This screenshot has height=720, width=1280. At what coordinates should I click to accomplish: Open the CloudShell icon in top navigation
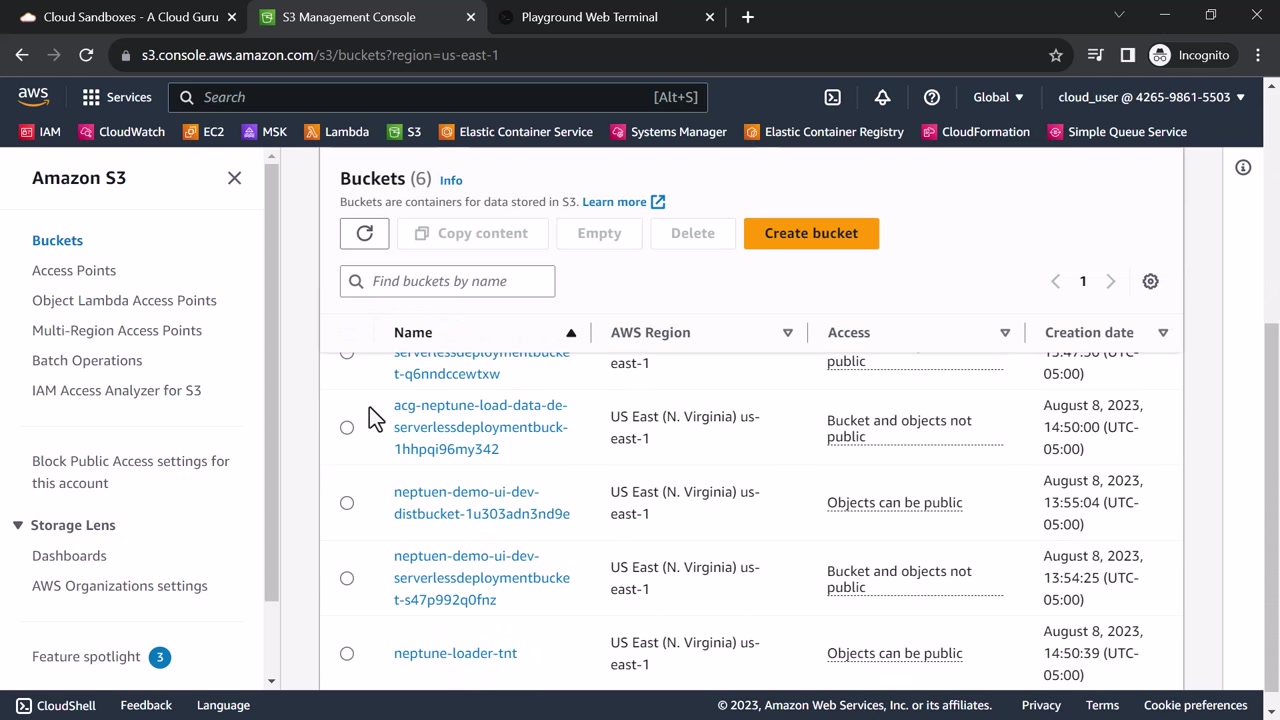(x=832, y=97)
